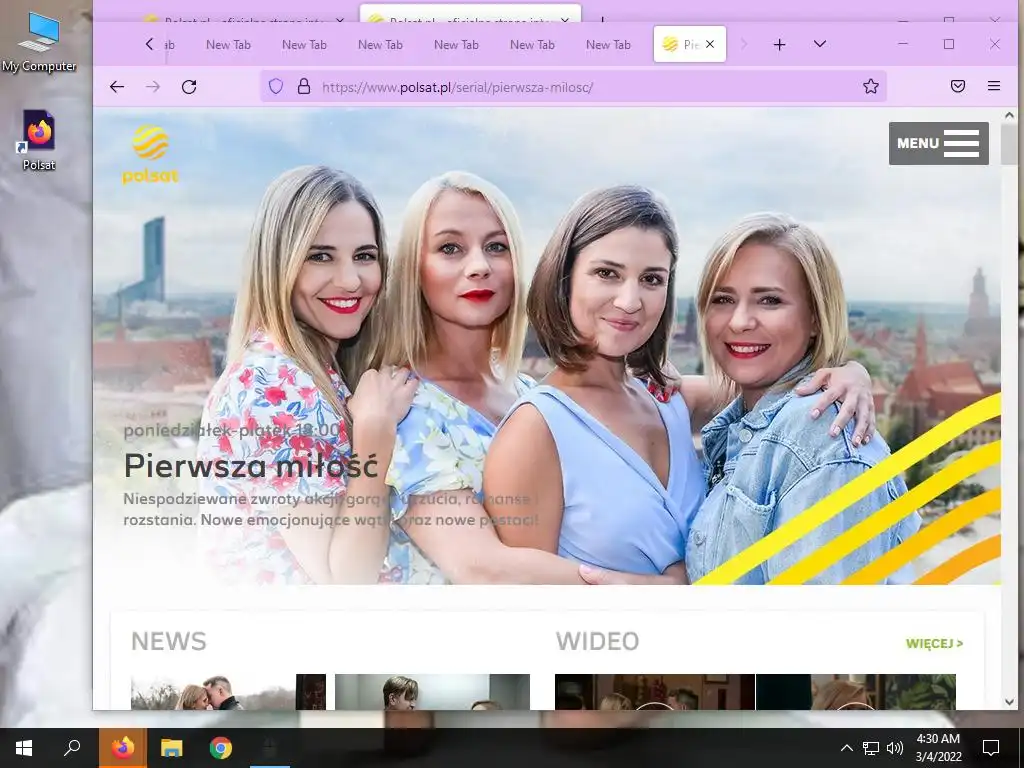
Task: Open the Windows Start menu
Action: (24, 748)
